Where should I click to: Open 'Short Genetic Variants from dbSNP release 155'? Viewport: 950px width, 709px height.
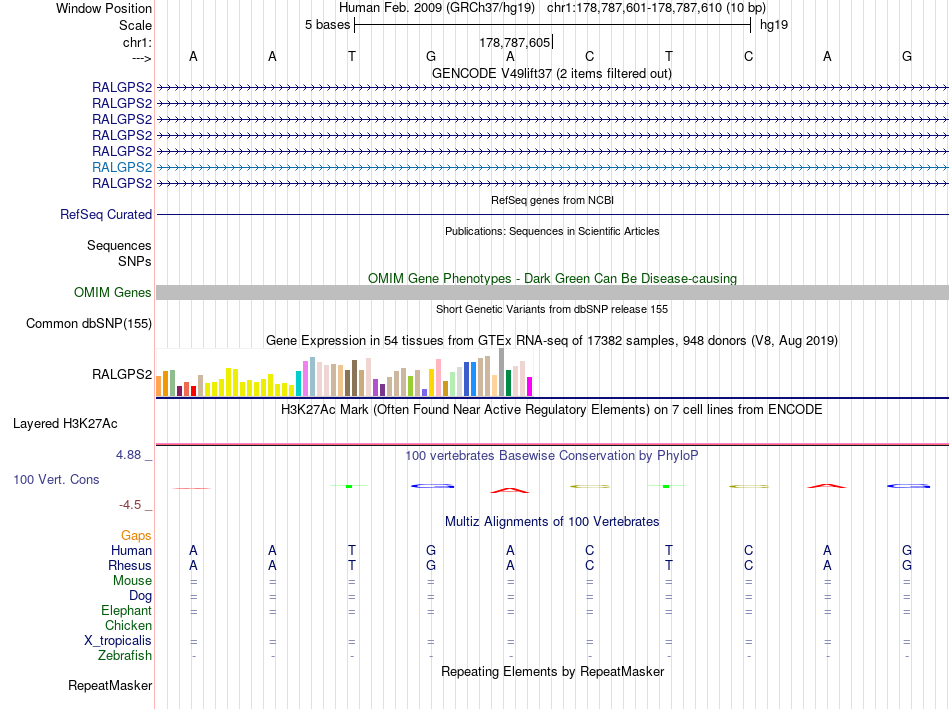click(x=552, y=309)
